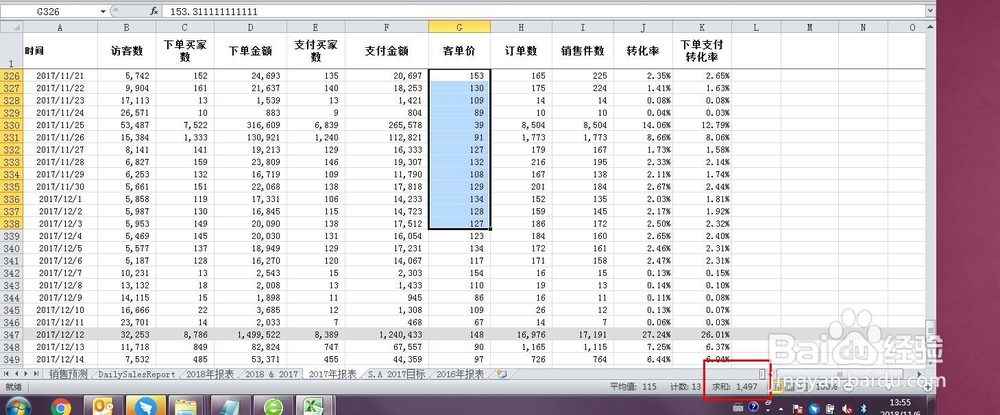The width and height of the screenshot is (1000, 415).
Task: Click the Select All corner of the sheet
Action: coord(11,27)
